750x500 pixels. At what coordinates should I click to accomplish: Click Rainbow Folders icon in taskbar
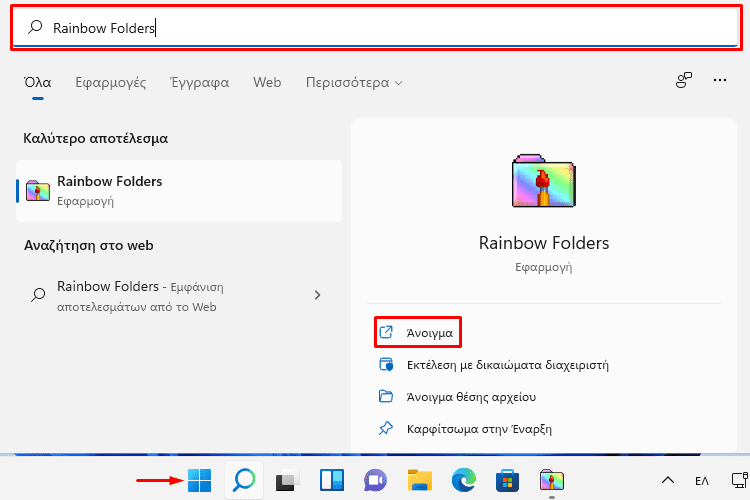click(551, 480)
